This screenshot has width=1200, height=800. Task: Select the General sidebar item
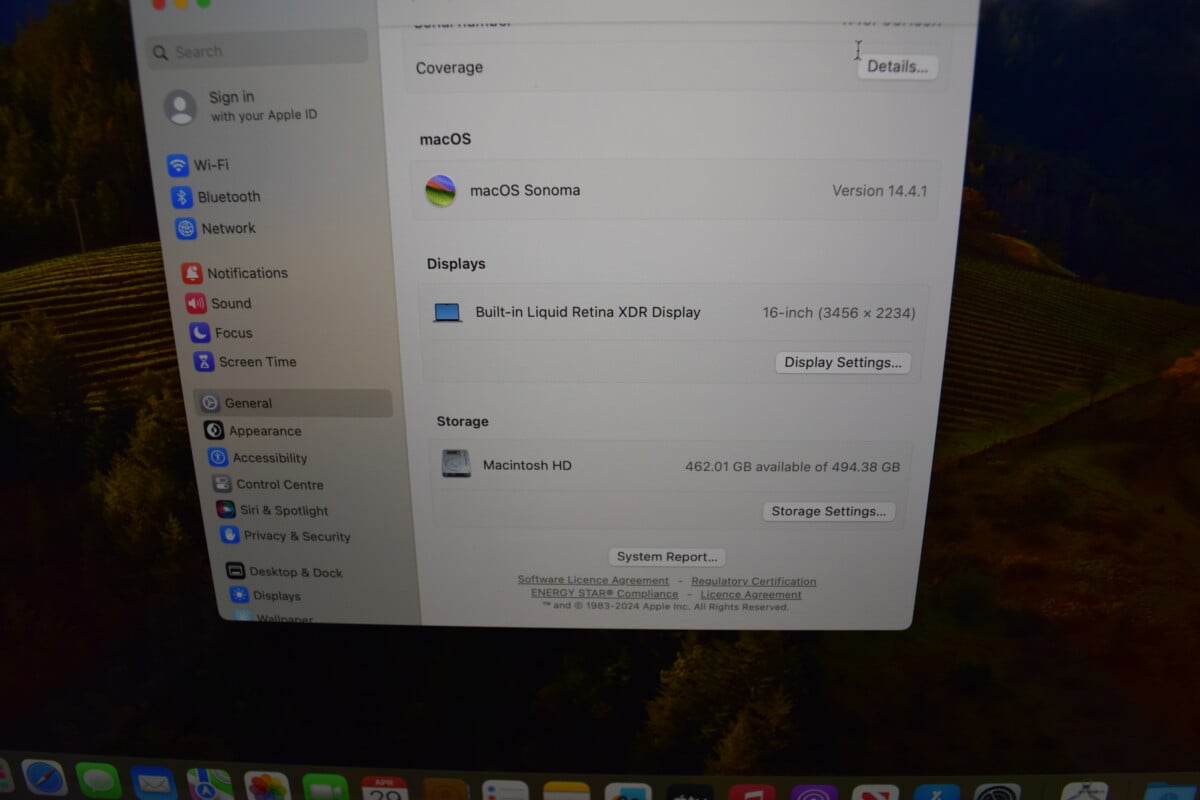click(293, 403)
